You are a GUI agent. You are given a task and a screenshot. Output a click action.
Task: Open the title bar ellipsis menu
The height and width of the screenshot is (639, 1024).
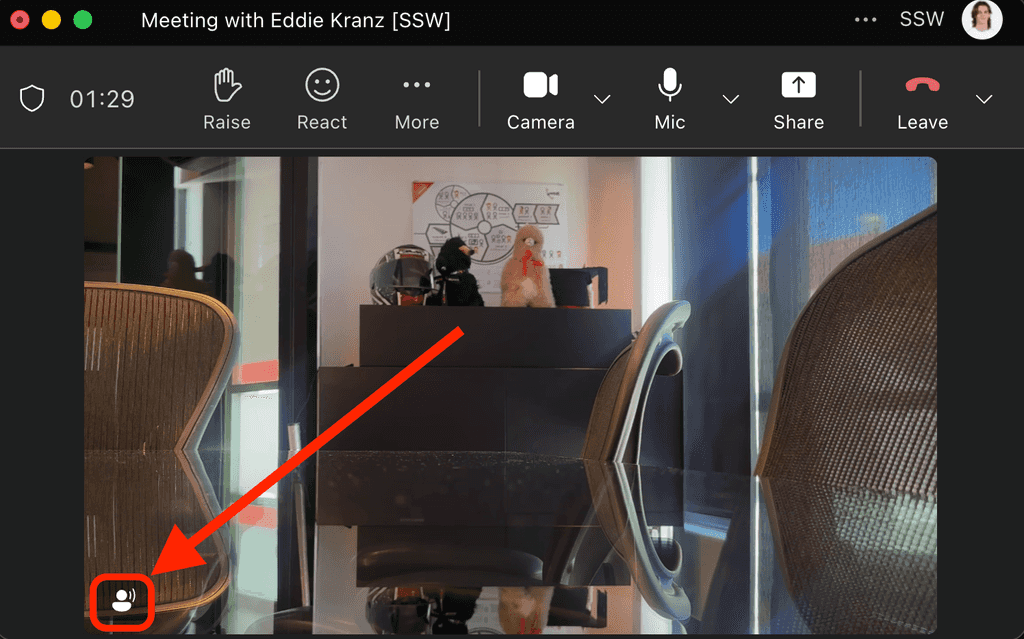pos(866,20)
